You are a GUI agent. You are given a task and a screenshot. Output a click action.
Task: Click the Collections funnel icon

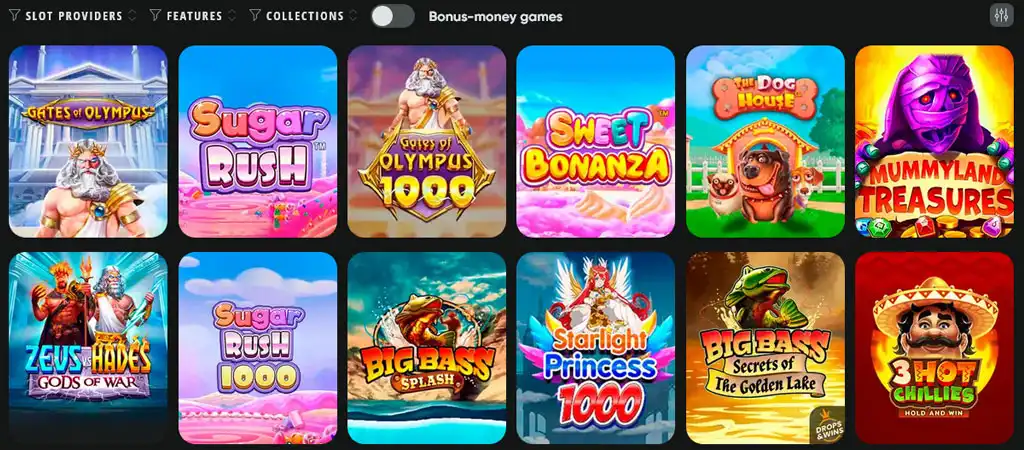tap(255, 16)
